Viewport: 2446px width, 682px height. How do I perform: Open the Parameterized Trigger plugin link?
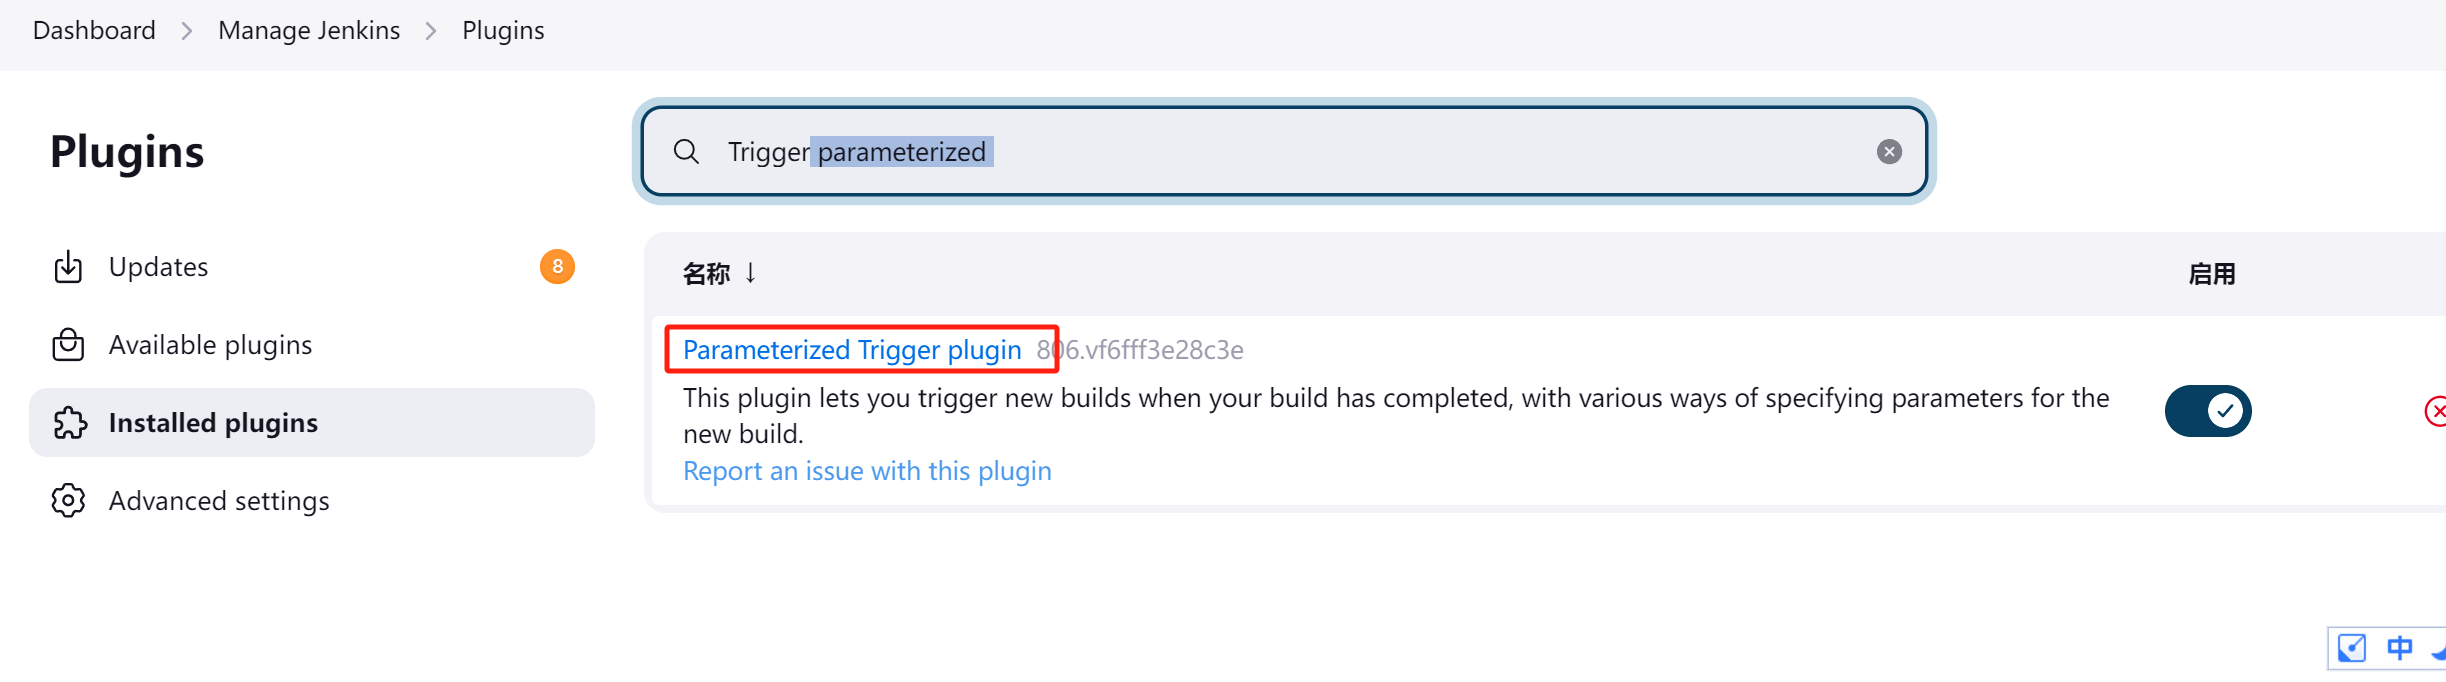click(x=852, y=350)
